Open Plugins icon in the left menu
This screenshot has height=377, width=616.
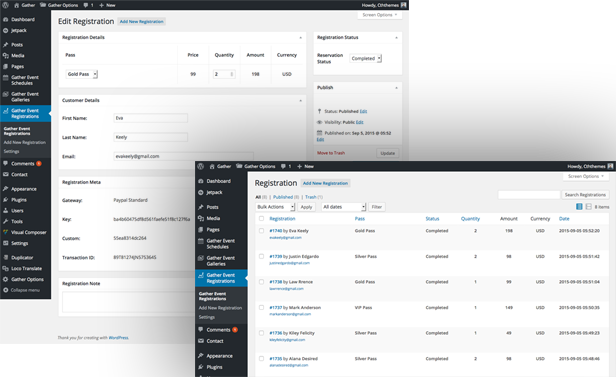coord(6,200)
